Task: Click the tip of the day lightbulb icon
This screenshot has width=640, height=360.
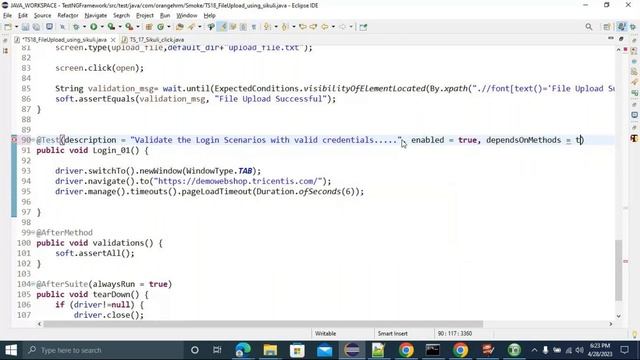Action: [634, 334]
